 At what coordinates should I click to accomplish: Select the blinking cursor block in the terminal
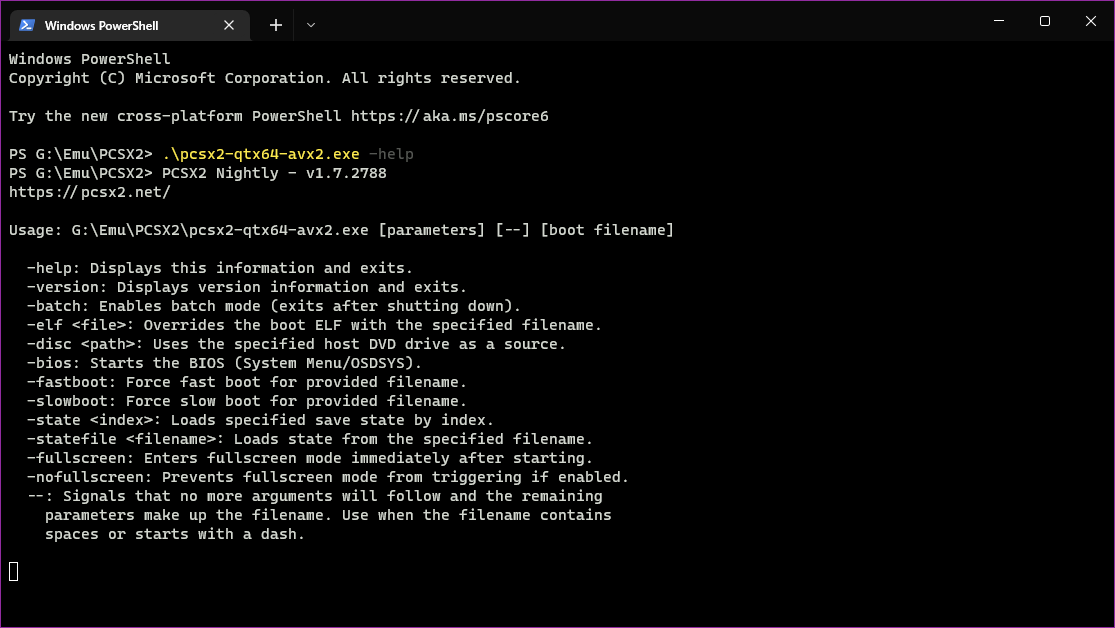tap(13, 571)
